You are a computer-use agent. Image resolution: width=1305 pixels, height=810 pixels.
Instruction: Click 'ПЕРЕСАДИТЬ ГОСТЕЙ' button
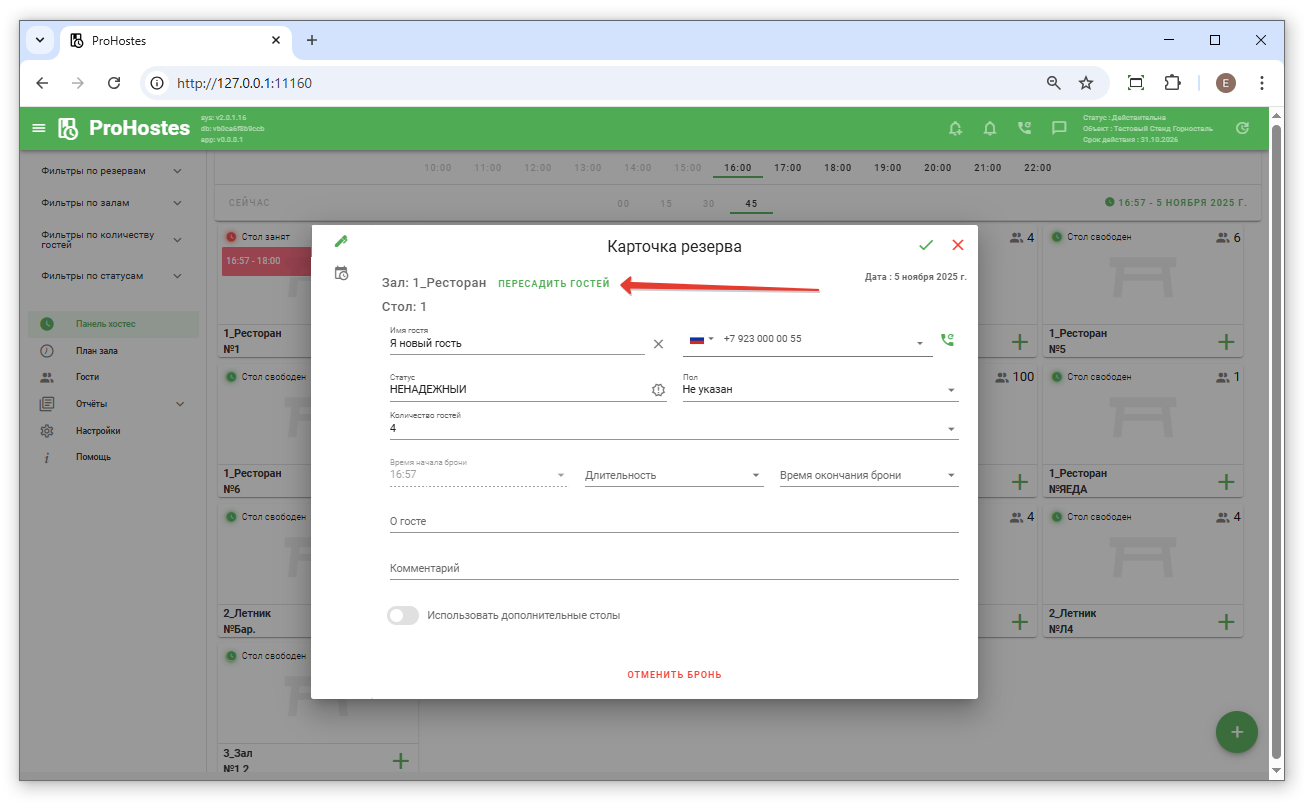click(x=553, y=284)
